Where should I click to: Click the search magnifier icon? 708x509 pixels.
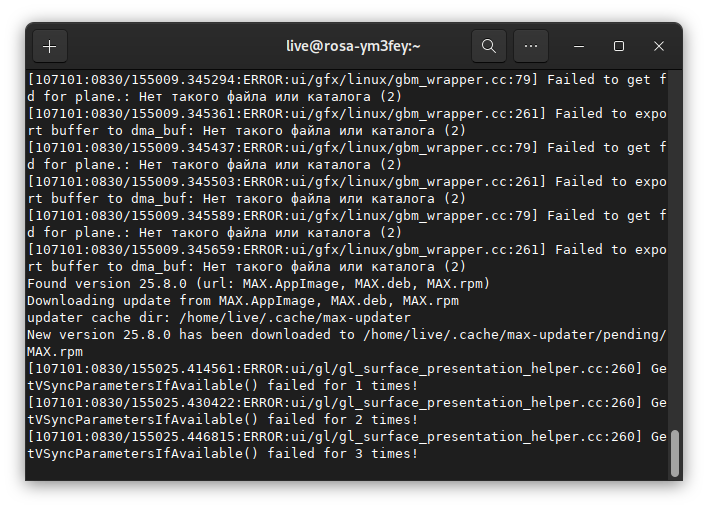488,46
